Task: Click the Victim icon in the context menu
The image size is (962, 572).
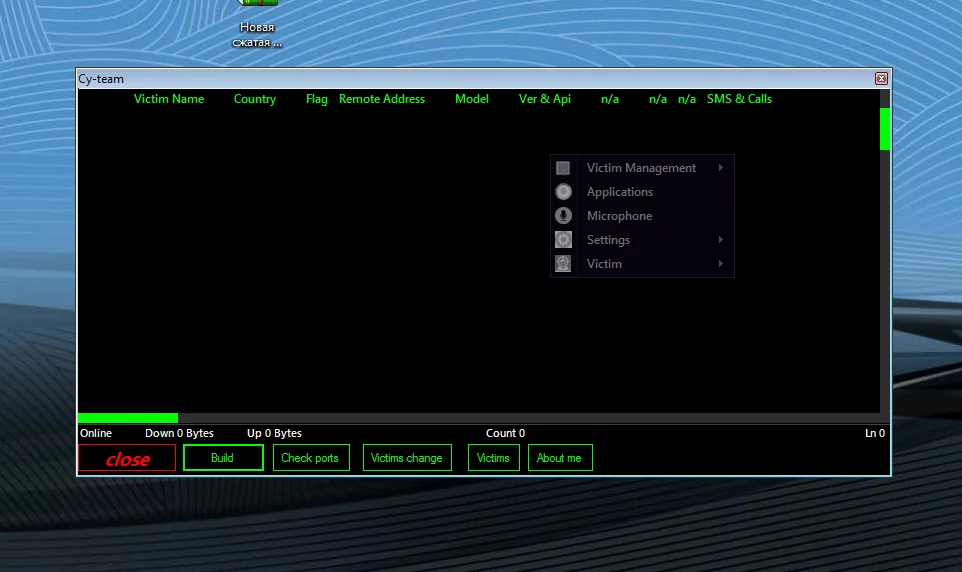Action: [x=563, y=264]
